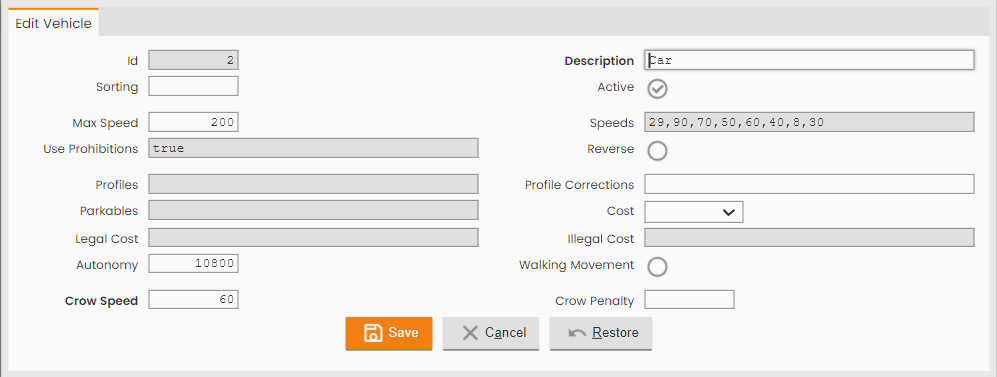
Task: Click the Illegal Cost field
Action: [x=809, y=238]
